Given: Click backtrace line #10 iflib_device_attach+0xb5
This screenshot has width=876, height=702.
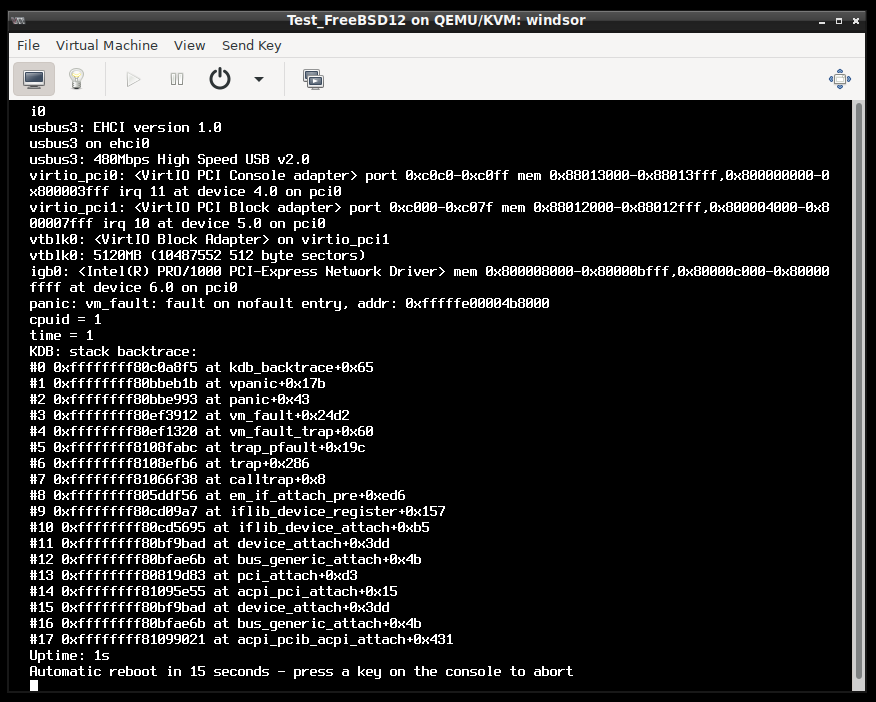Looking at the screenshot, I should click(229, 528).
